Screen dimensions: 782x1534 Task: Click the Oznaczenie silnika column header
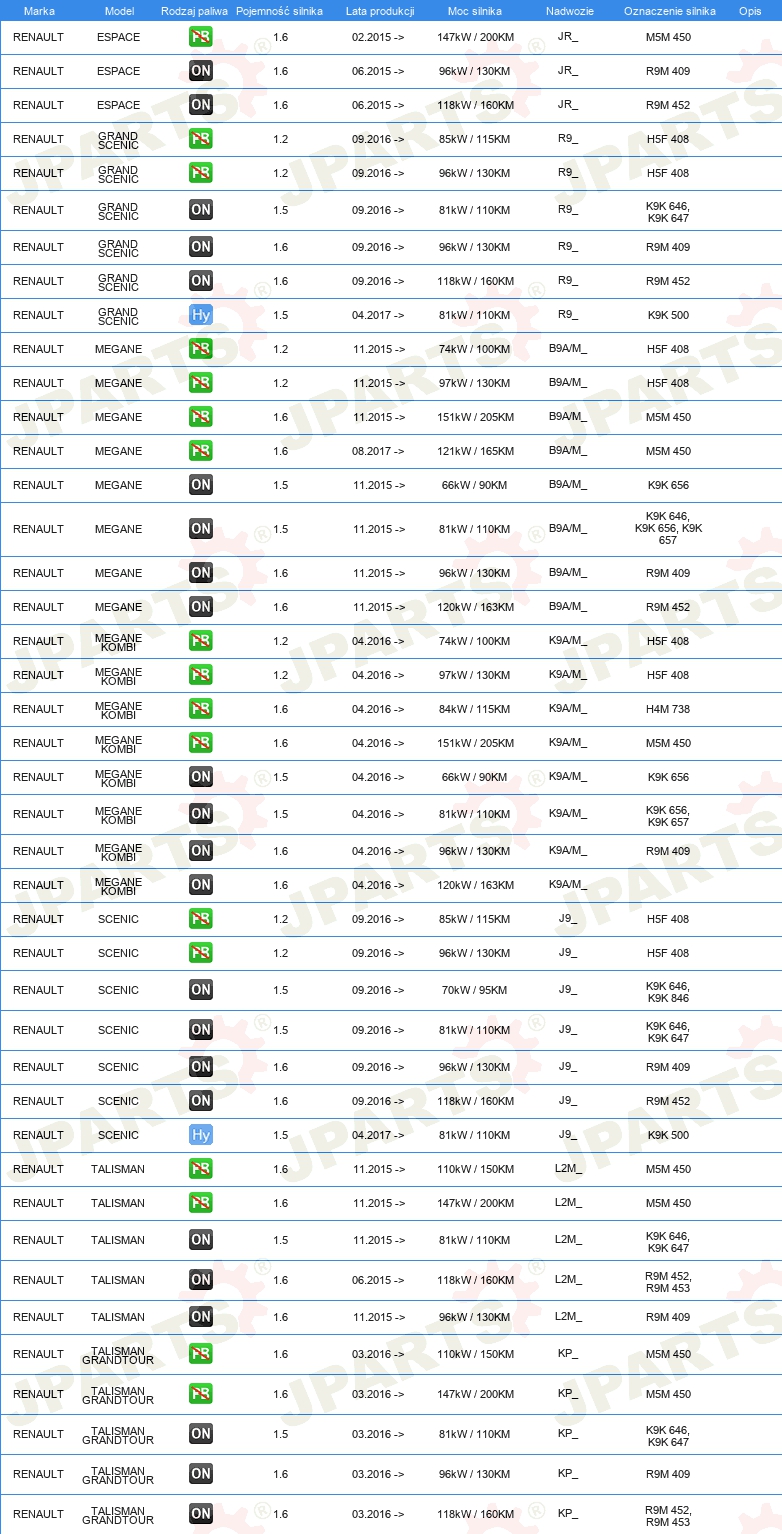pyautogui.click(x=669, y=10)
